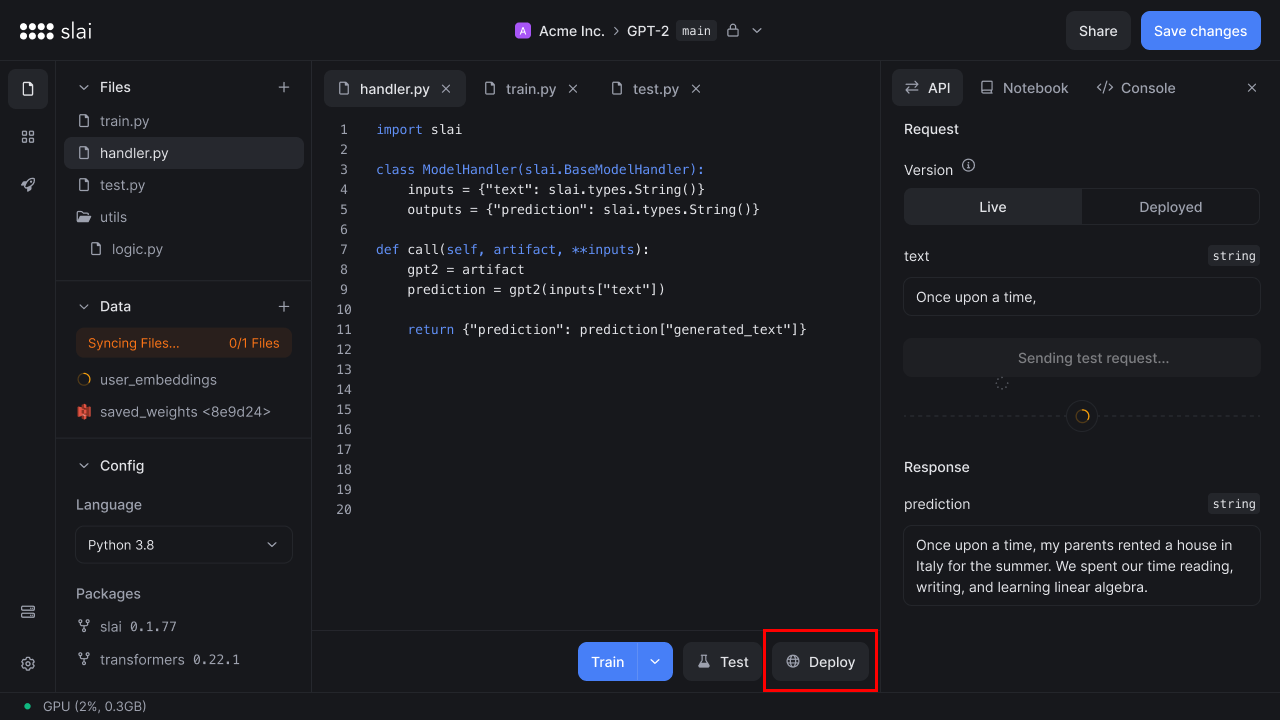The height and width of the screenshot is (720, 1280).
Task: Close the handler.py tab
Action: point(446,89)
